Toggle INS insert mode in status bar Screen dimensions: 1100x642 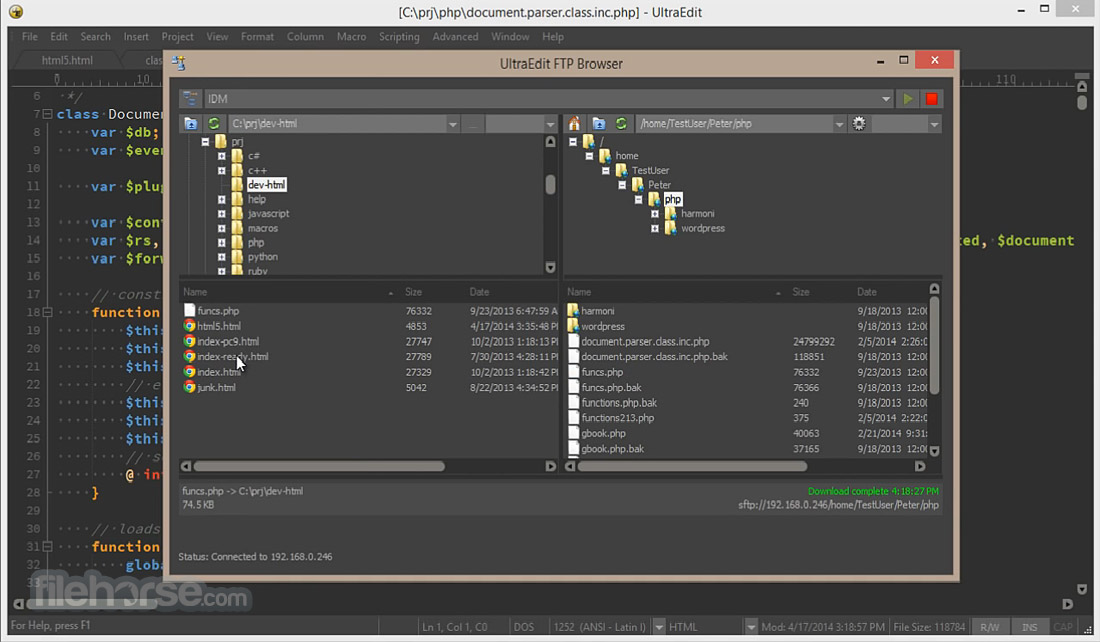coord(1029,627)
